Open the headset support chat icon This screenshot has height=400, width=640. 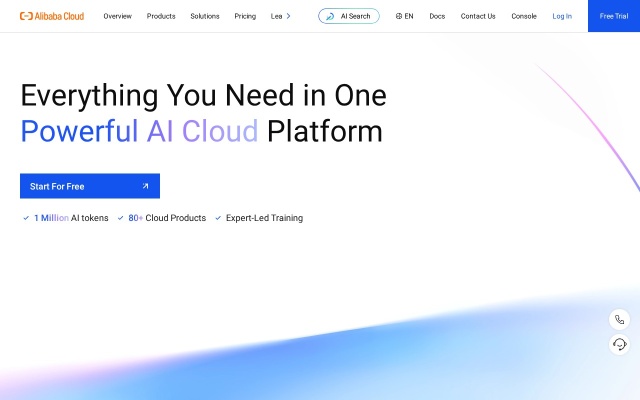click(x=620, y=344)
